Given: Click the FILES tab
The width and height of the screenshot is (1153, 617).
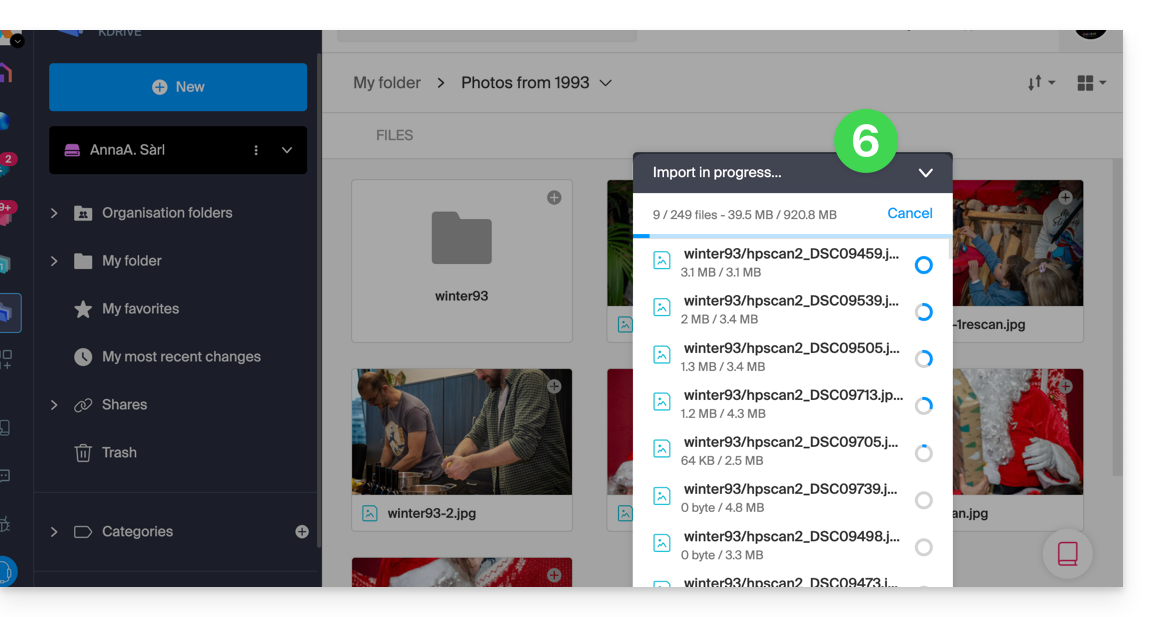Looking at the screenshot, I should pos(394,135).
